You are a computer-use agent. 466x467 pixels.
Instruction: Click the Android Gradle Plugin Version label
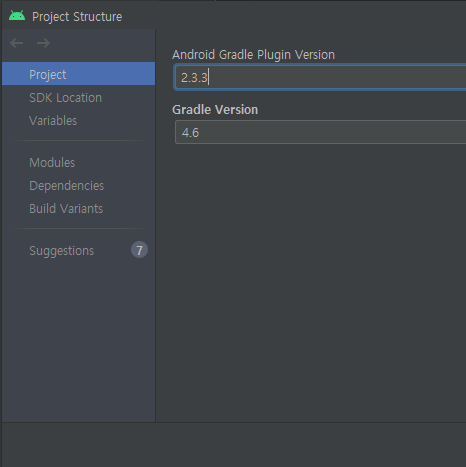tap(253, 55)
